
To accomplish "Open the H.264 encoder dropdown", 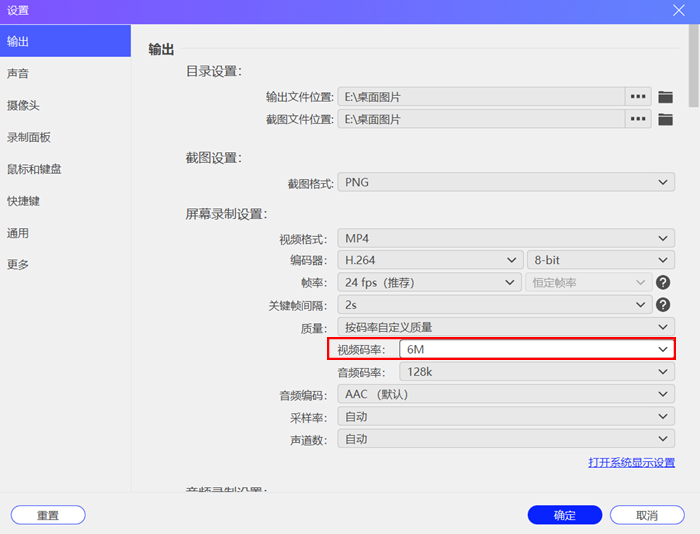I will [x=430, y=260].
